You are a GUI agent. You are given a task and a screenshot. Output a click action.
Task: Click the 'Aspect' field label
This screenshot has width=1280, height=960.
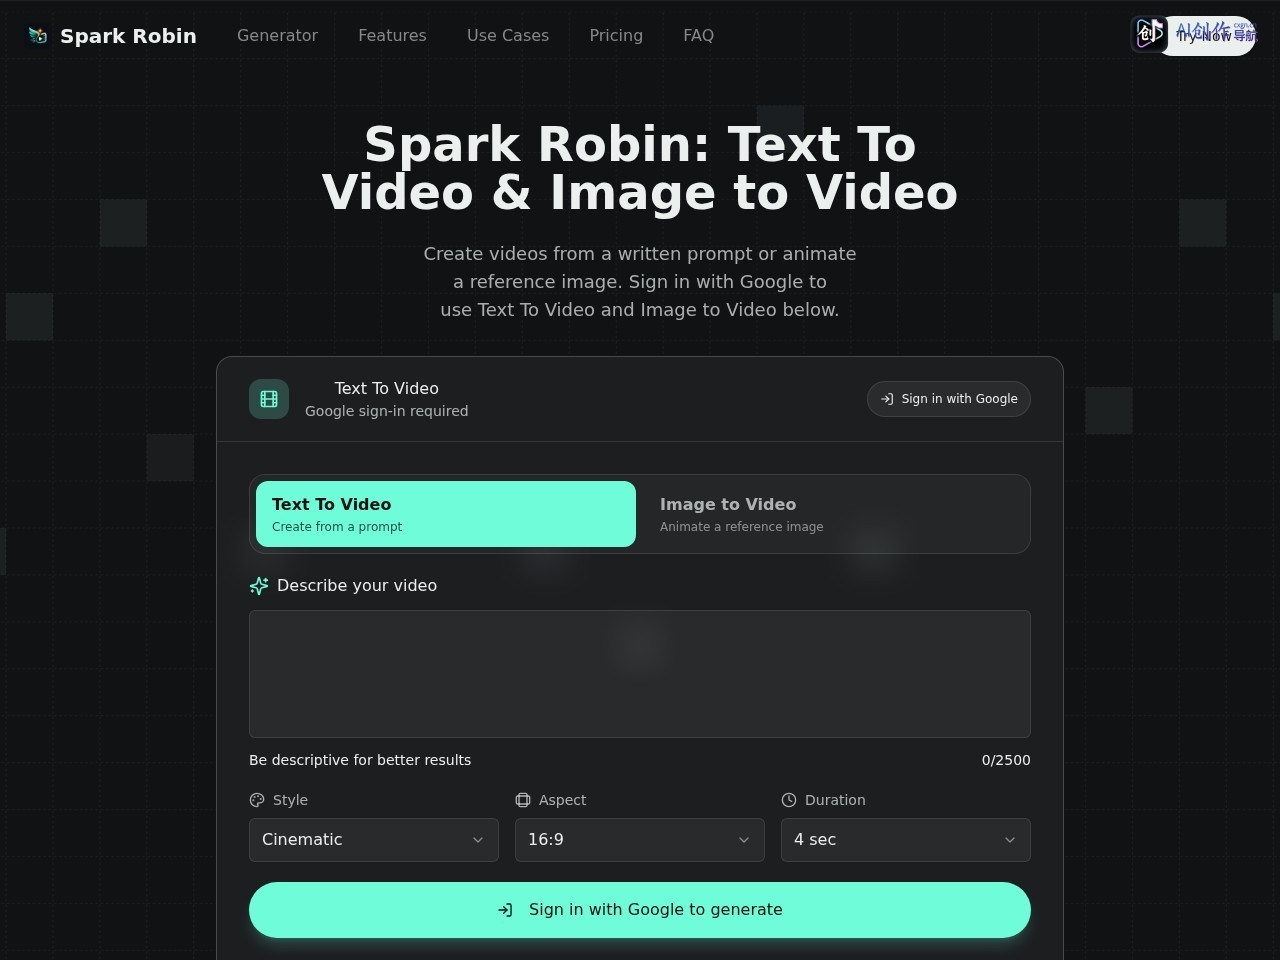[562, 800]
